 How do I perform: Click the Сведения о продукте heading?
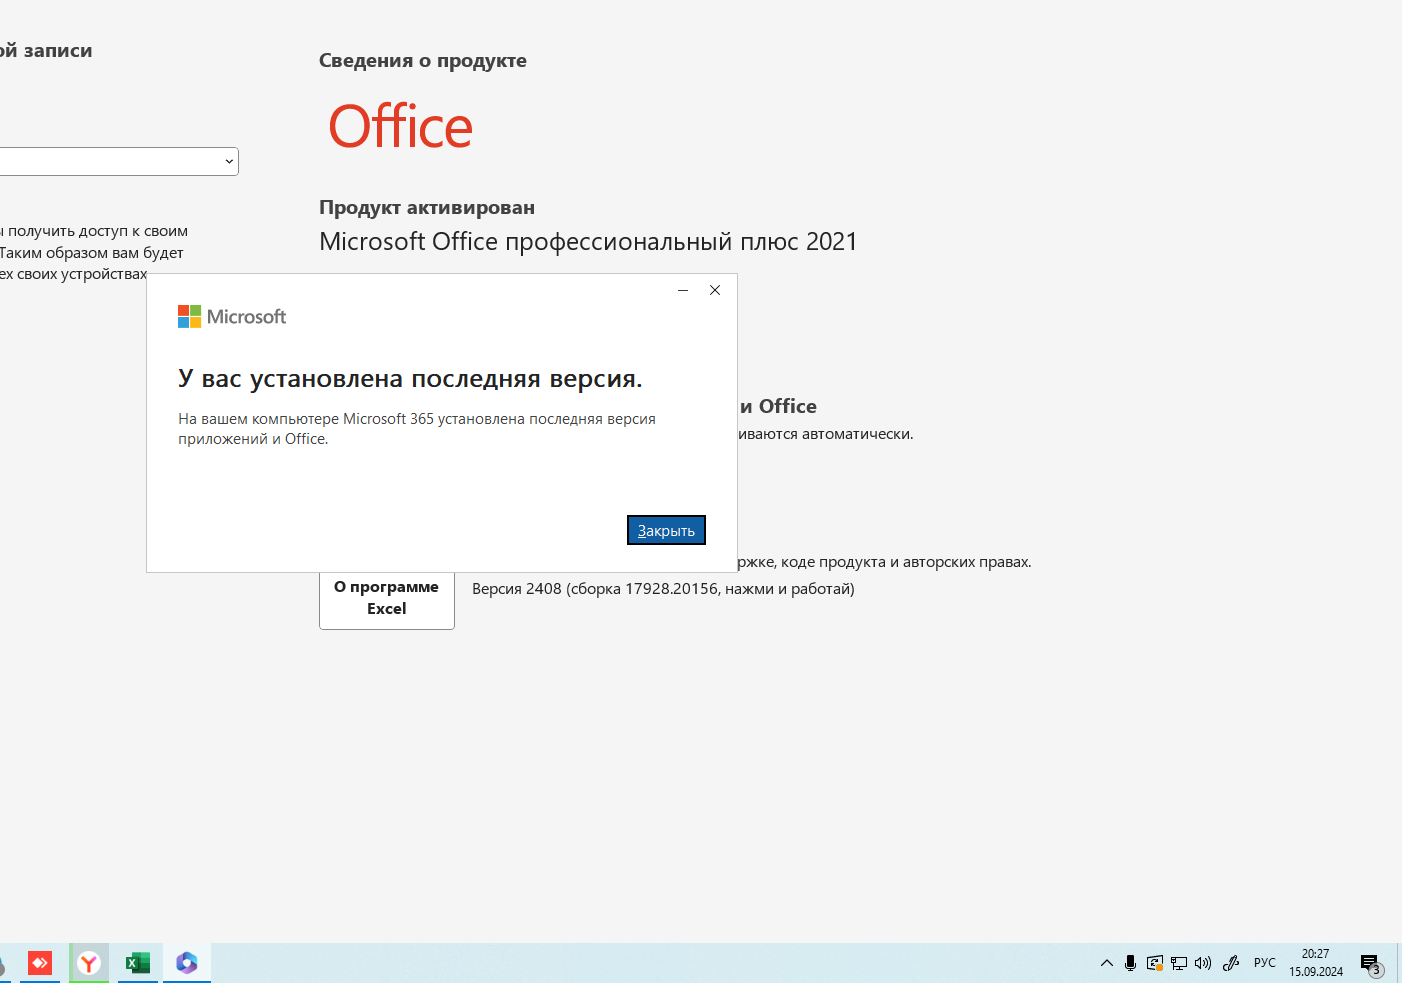point(423,61)
